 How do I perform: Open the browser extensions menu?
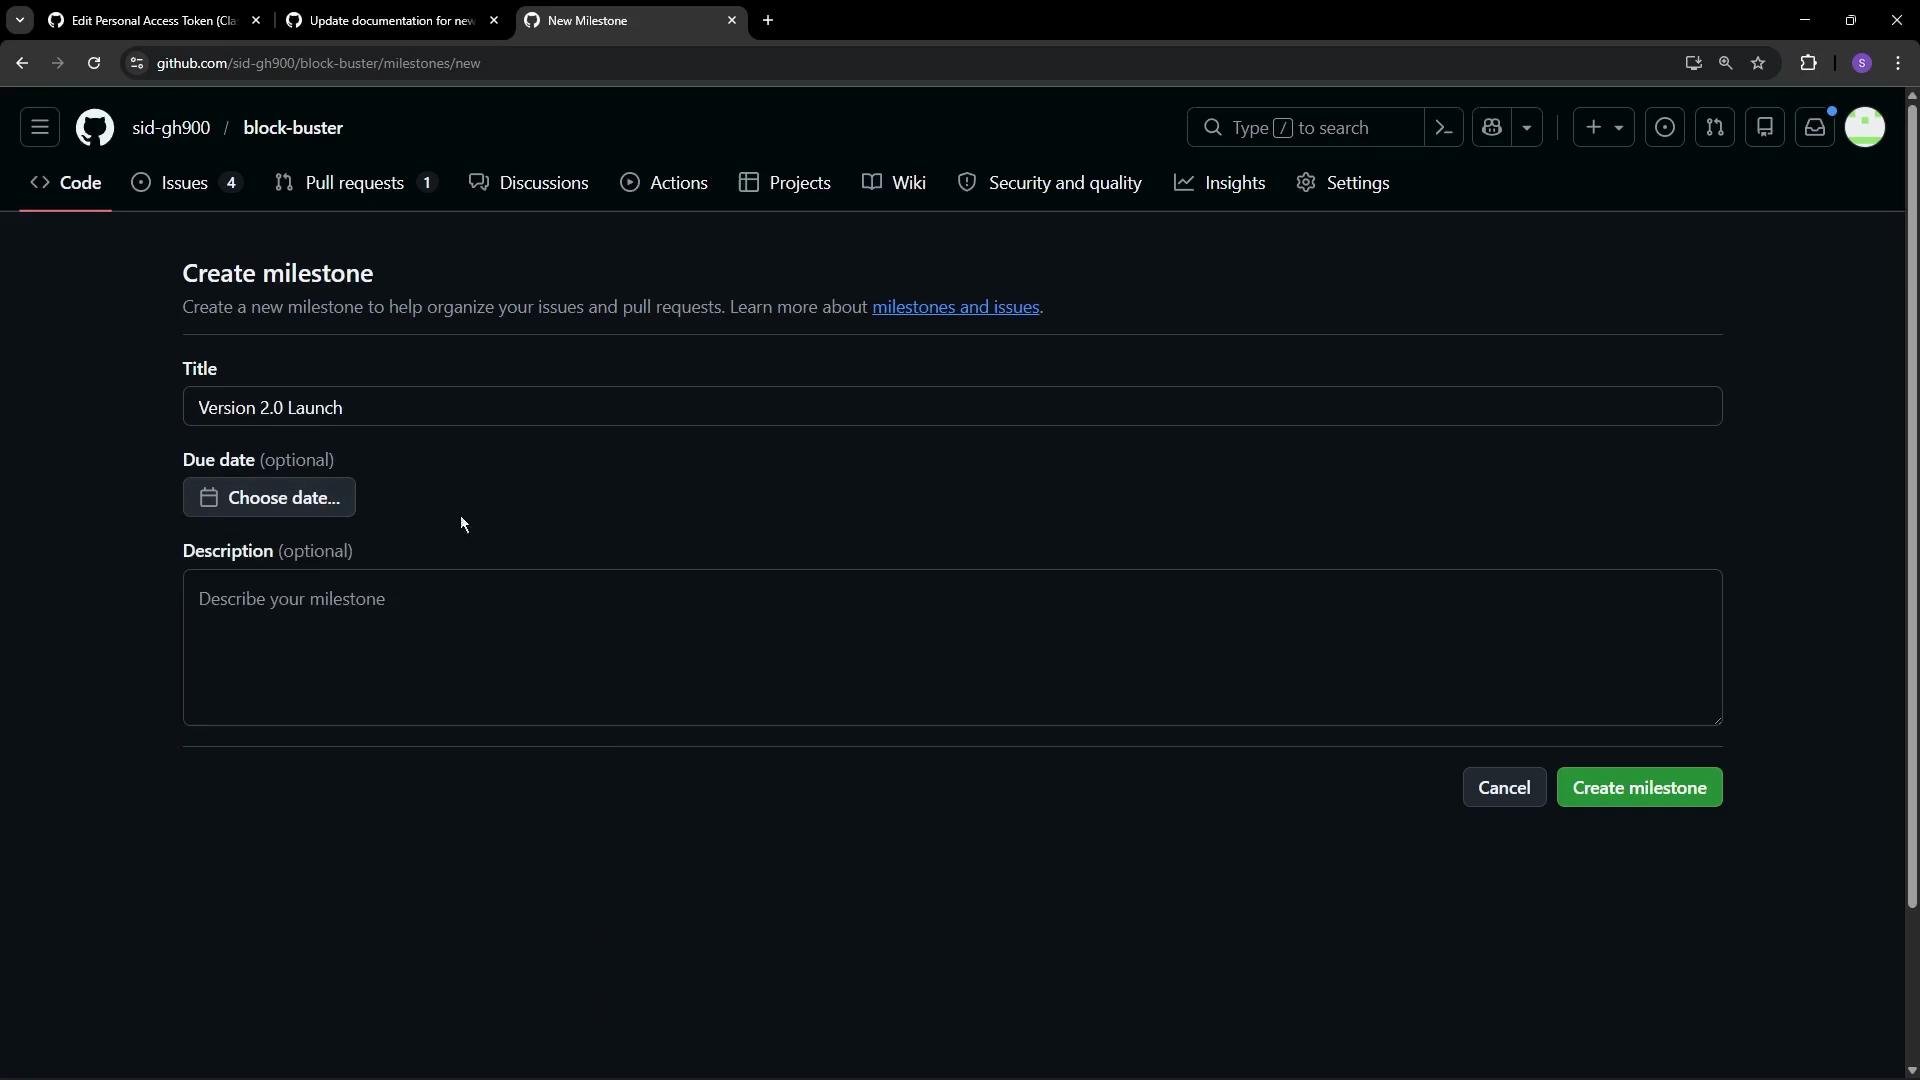(x=1808, y=63)
